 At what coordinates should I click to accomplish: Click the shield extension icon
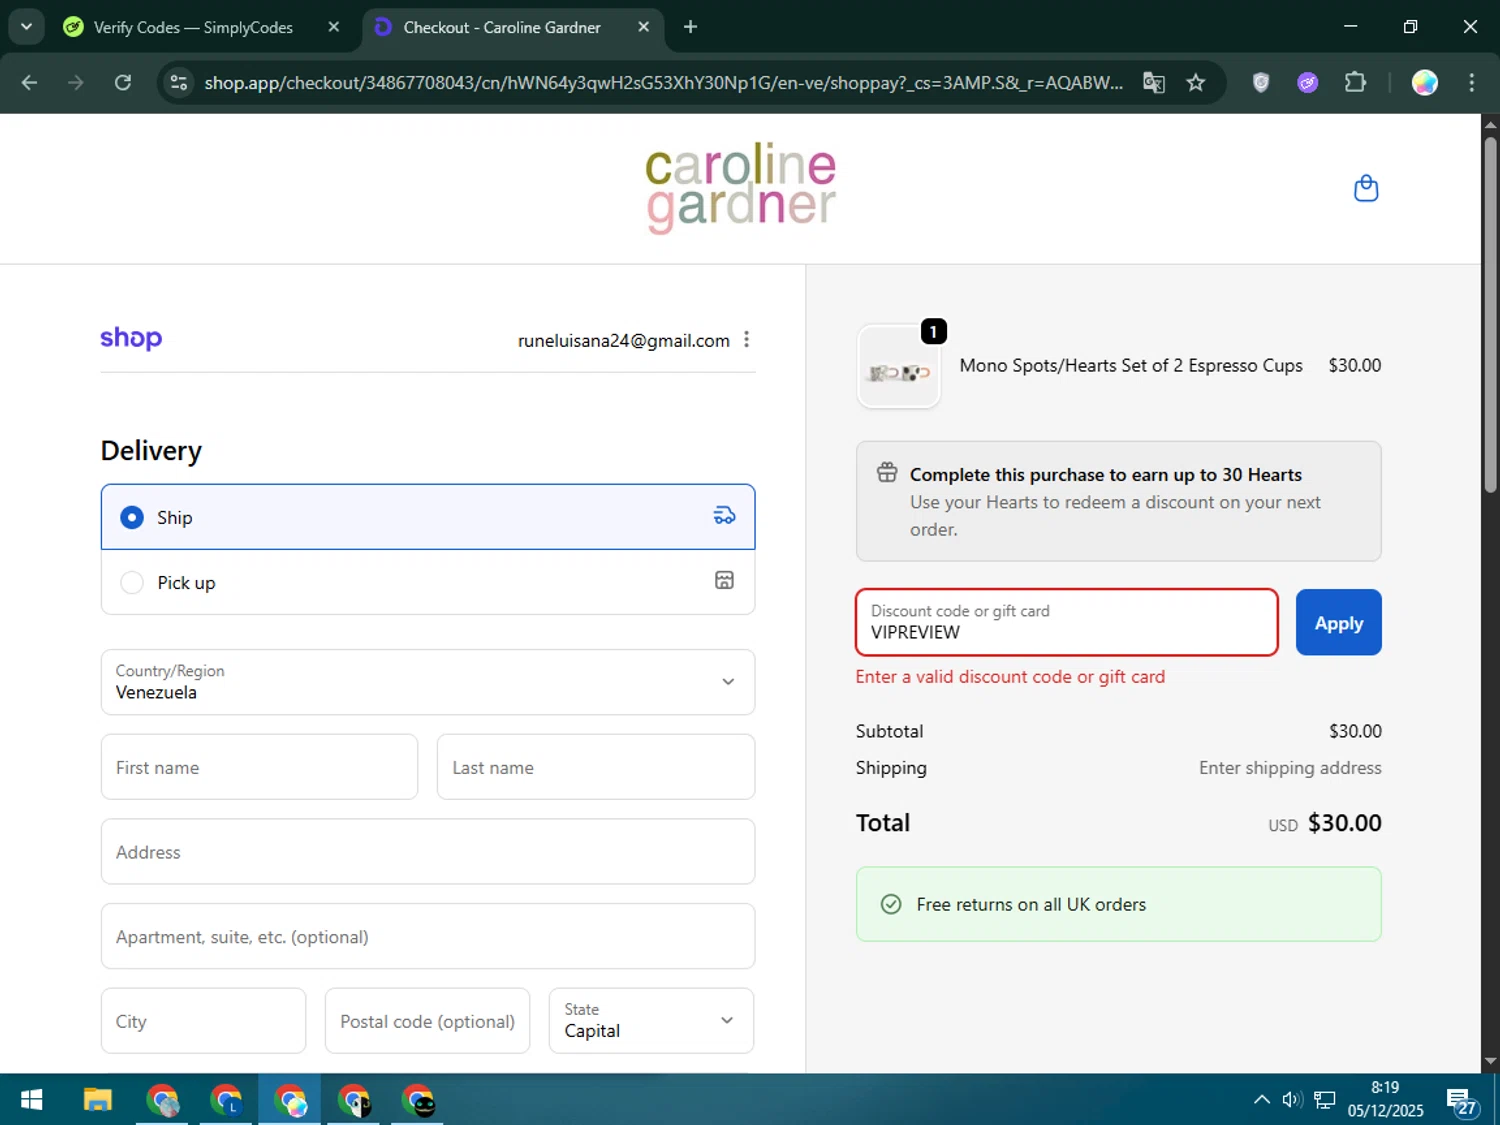[x=1261, y=82]
